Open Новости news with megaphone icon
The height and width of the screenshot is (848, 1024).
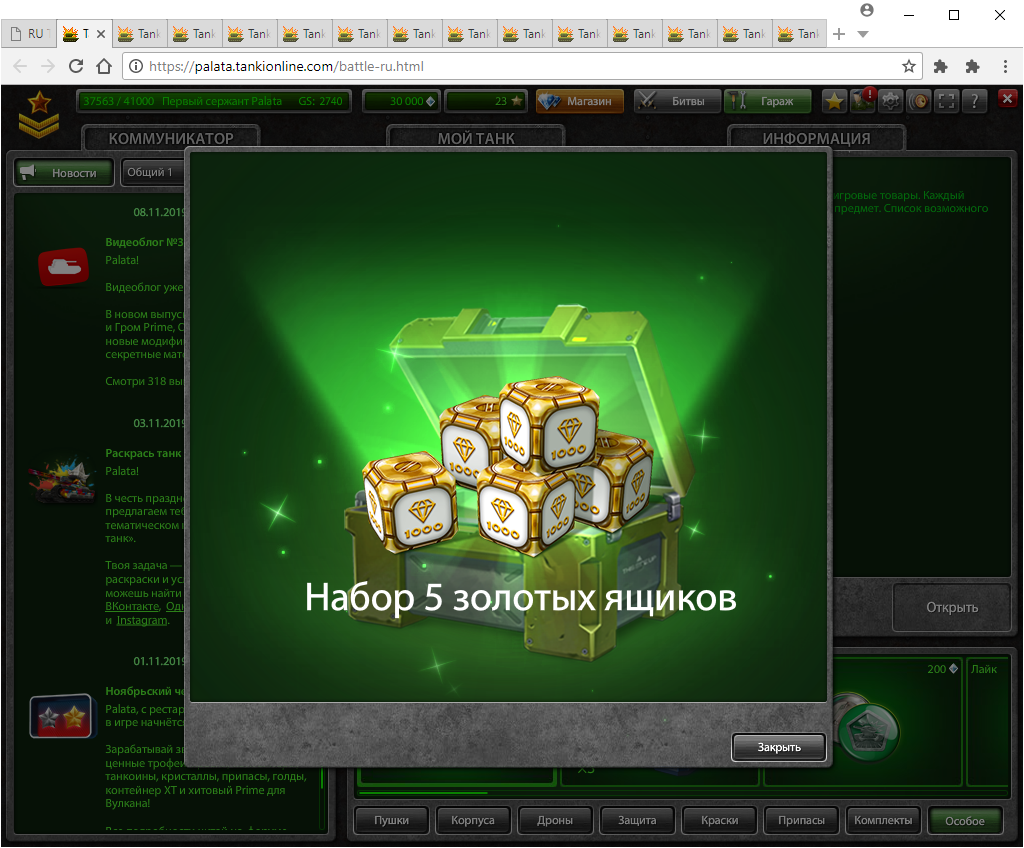pyautogui.click(x=64, y=172)
